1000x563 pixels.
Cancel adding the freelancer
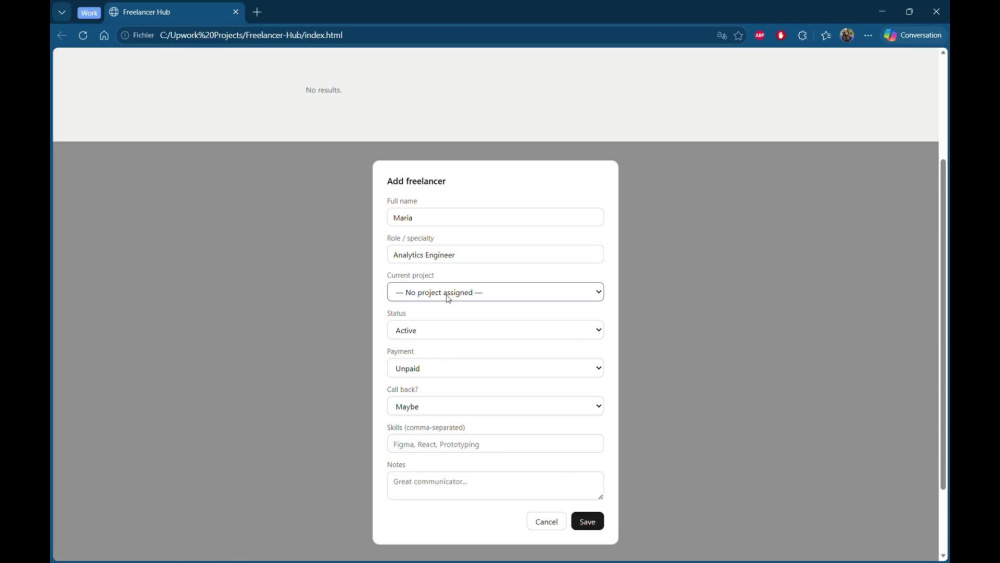pyautogui.click(x=546, y=522)
